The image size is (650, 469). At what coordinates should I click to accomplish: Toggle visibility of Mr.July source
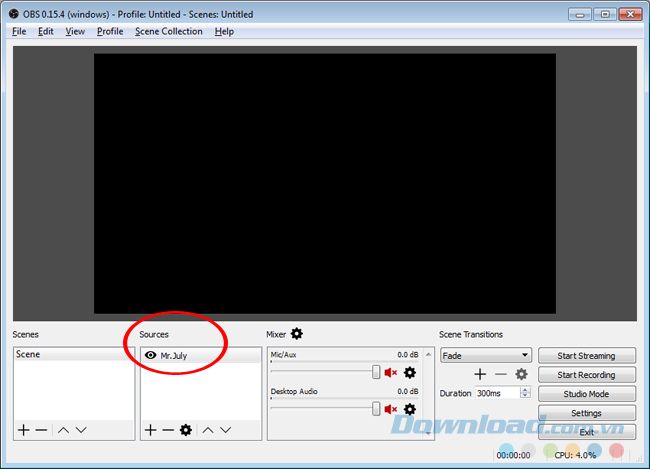150,355
